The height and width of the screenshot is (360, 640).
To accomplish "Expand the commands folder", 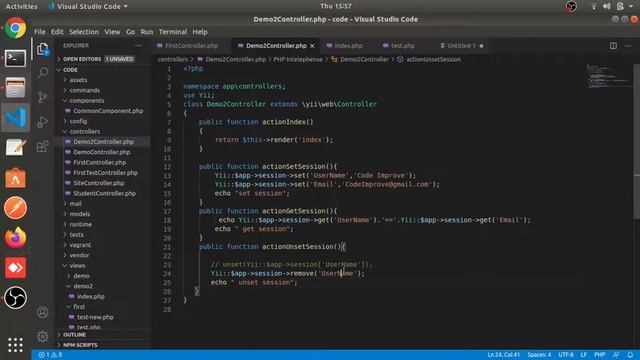I will (x=84, y=90).
